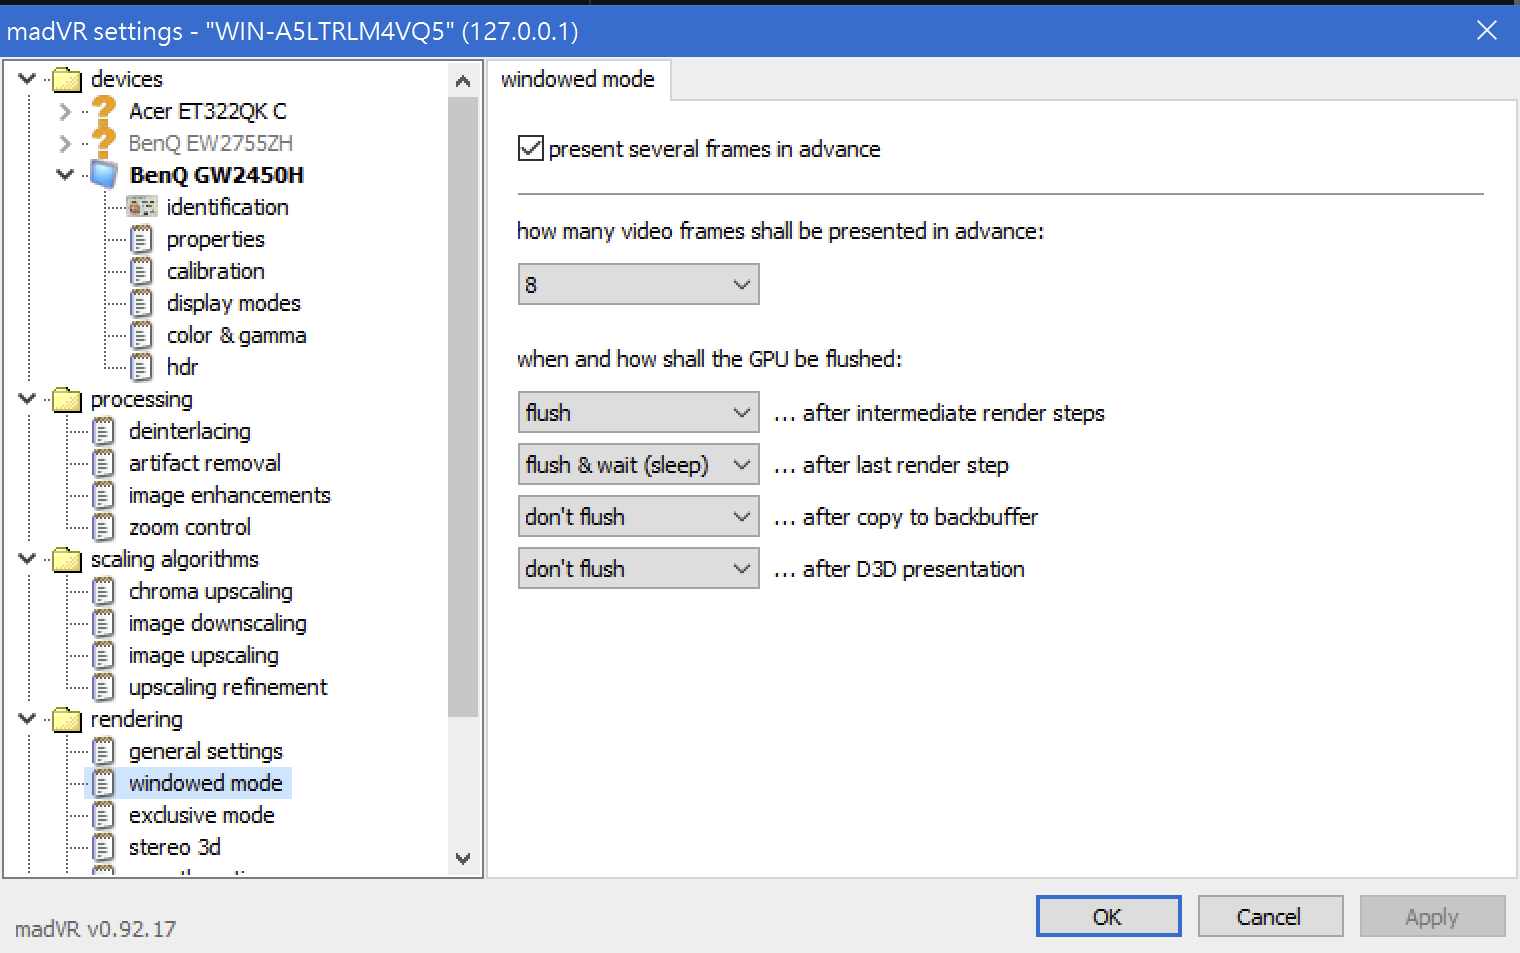Toggle present several frames in advance checkbox
Screen dimensions: 1520x953
tap(531, 149)
